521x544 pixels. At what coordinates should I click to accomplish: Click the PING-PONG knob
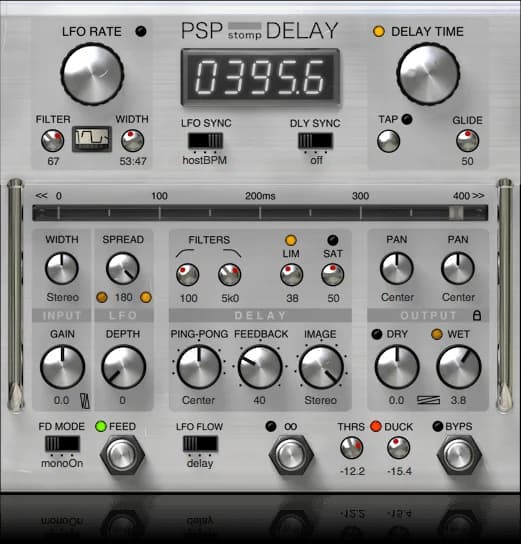tap(199, 367)
